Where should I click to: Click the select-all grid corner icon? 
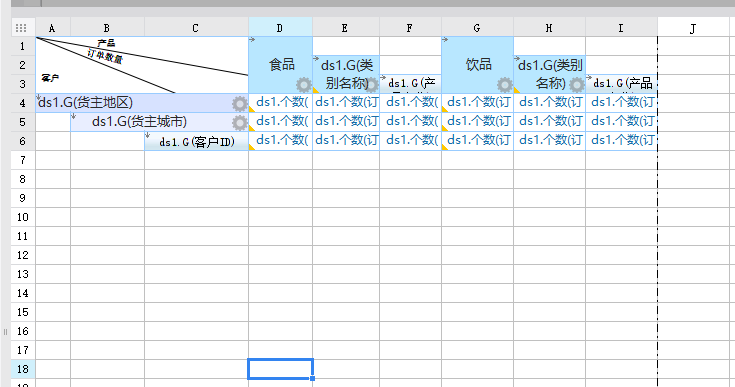[x=21, y=28]
